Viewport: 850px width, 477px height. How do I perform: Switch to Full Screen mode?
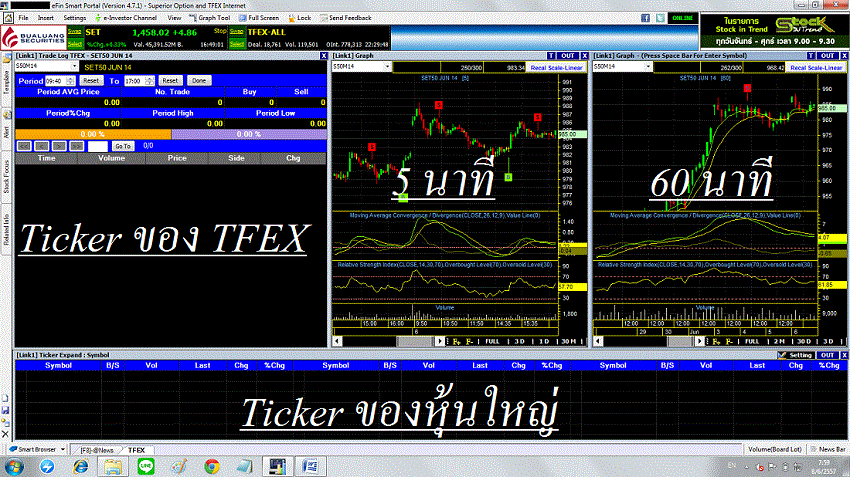click(259, 18)
